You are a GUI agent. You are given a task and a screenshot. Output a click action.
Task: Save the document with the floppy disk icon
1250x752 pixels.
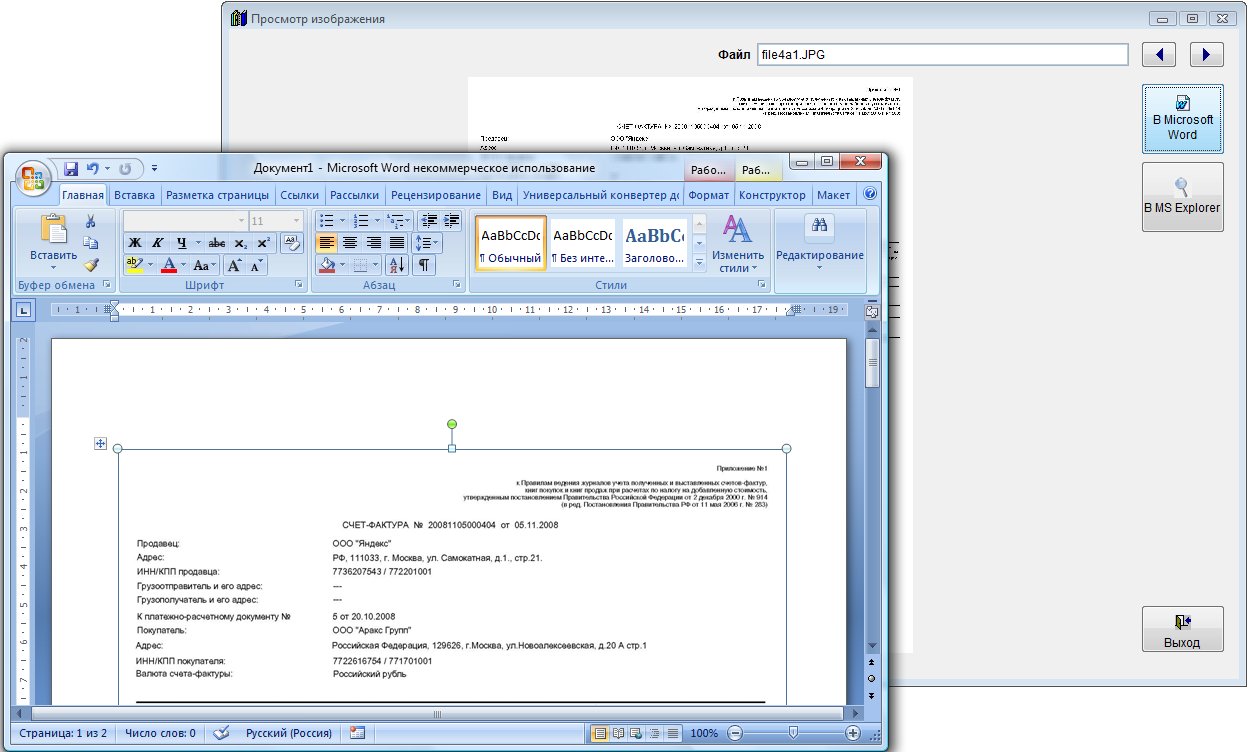point(71,168)
